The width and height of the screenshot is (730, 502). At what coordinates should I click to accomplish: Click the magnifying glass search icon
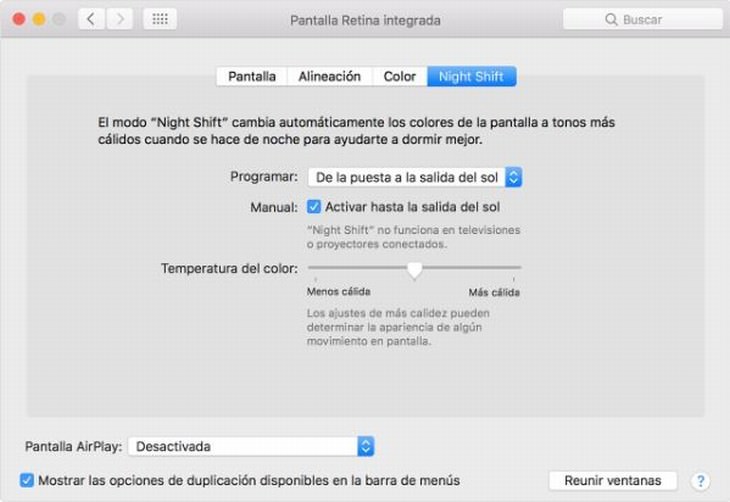(x=611, y=20)
